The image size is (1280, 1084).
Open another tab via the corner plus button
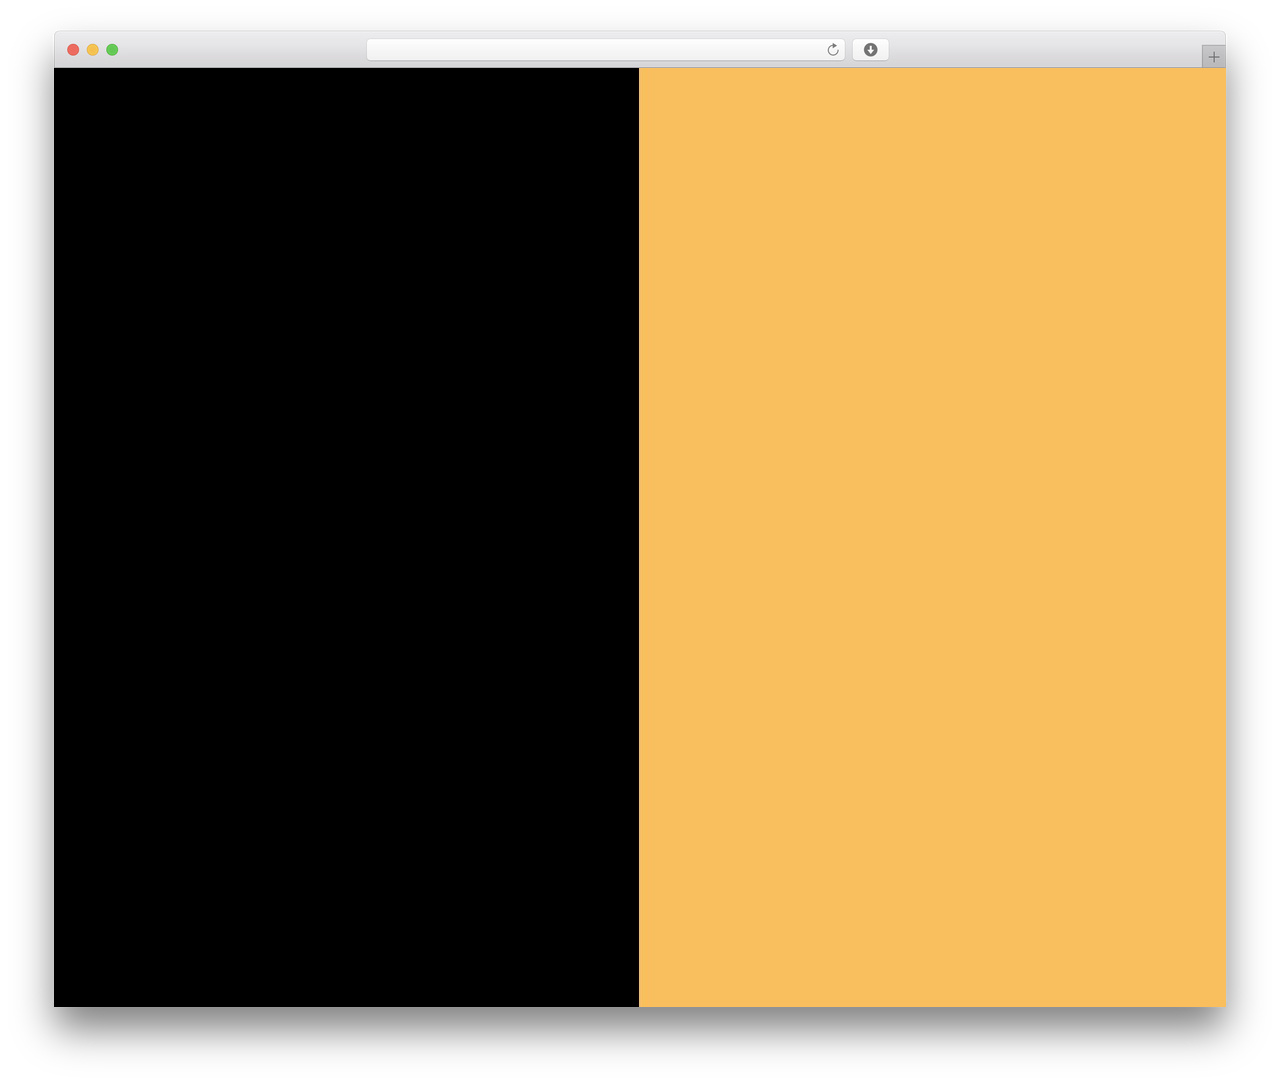pos(1213,57)
